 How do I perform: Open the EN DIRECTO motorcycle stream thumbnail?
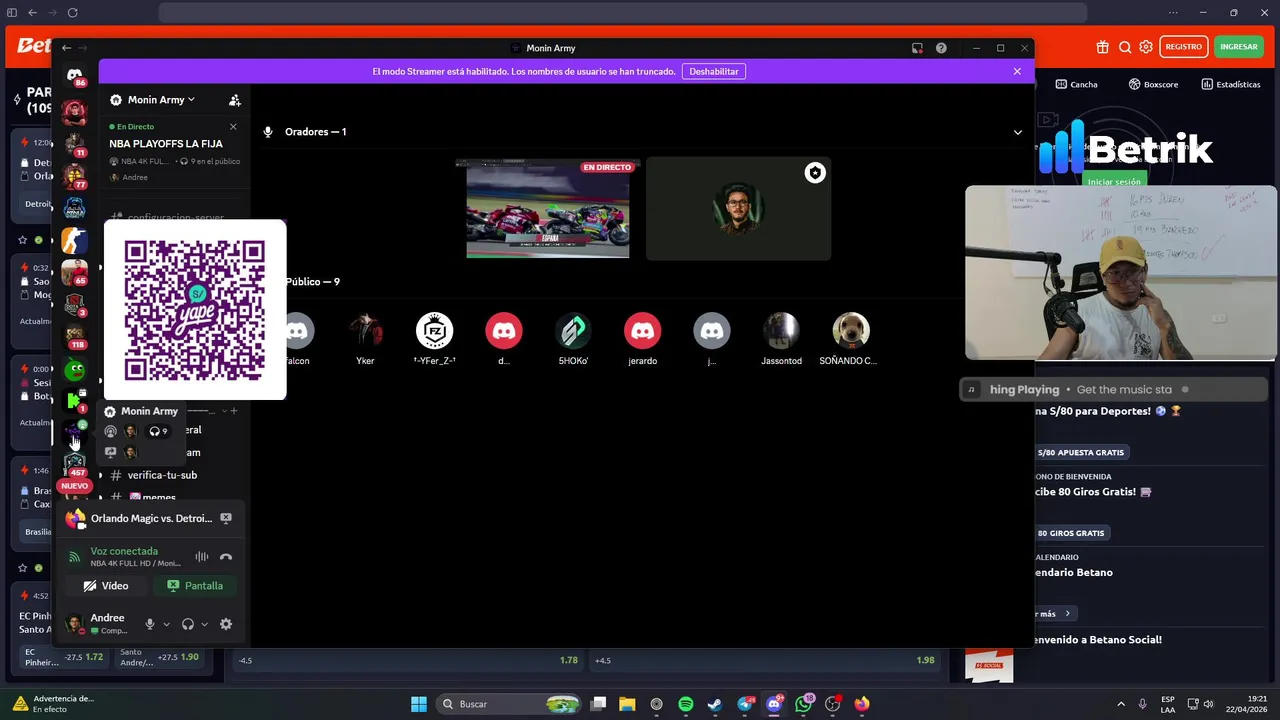[548, 208]
